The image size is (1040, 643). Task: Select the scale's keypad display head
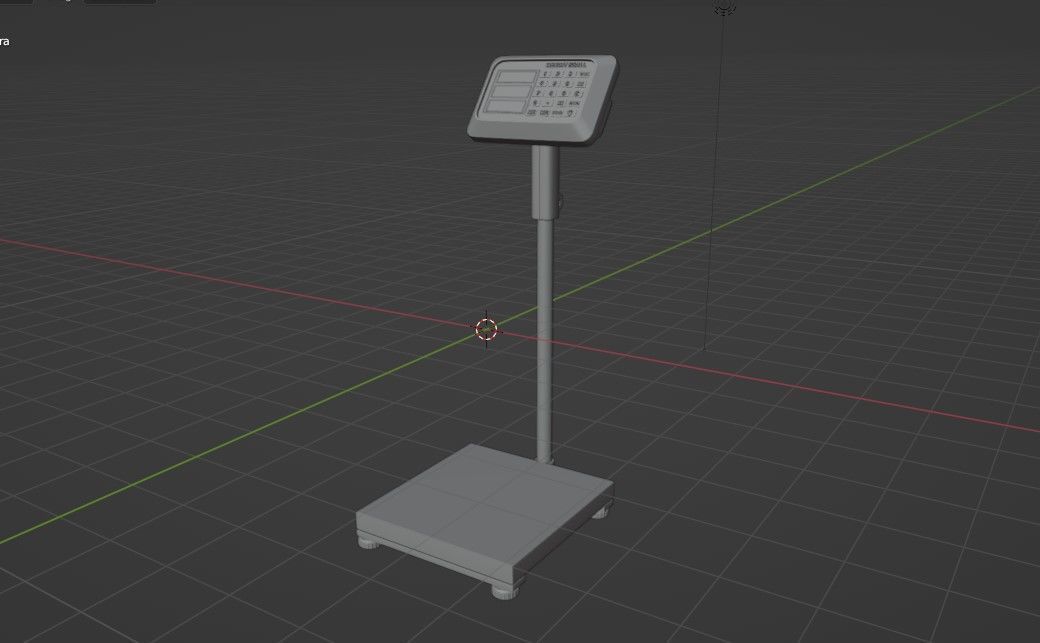pos(543,100)
